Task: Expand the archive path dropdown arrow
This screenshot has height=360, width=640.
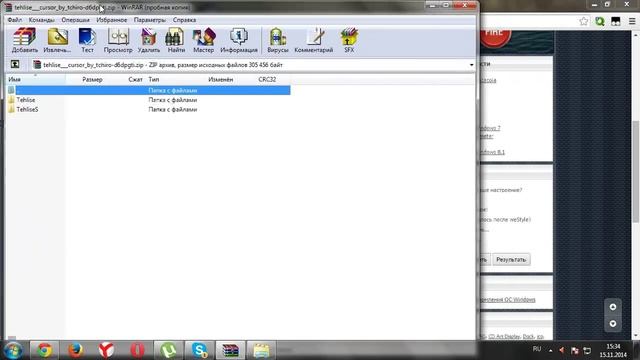Action: (x=471, y=65)
